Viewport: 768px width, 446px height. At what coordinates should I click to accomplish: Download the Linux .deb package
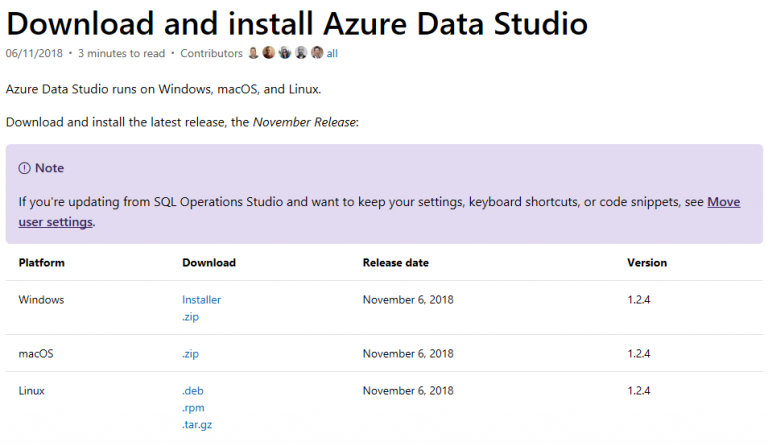tap(192, 390)
